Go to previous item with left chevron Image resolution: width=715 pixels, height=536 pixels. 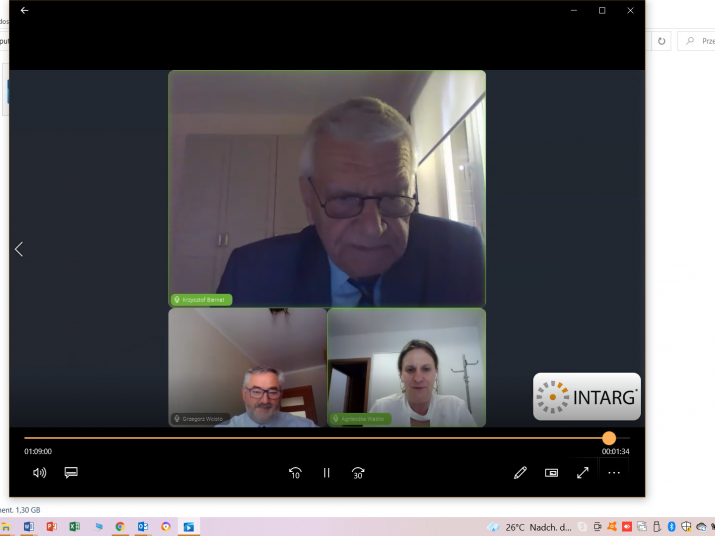[18, 249]
